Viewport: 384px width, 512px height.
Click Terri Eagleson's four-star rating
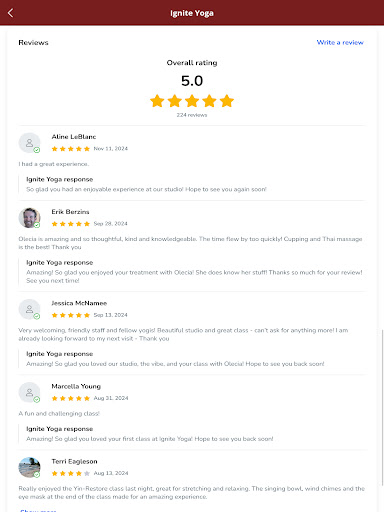coord(71,473)
